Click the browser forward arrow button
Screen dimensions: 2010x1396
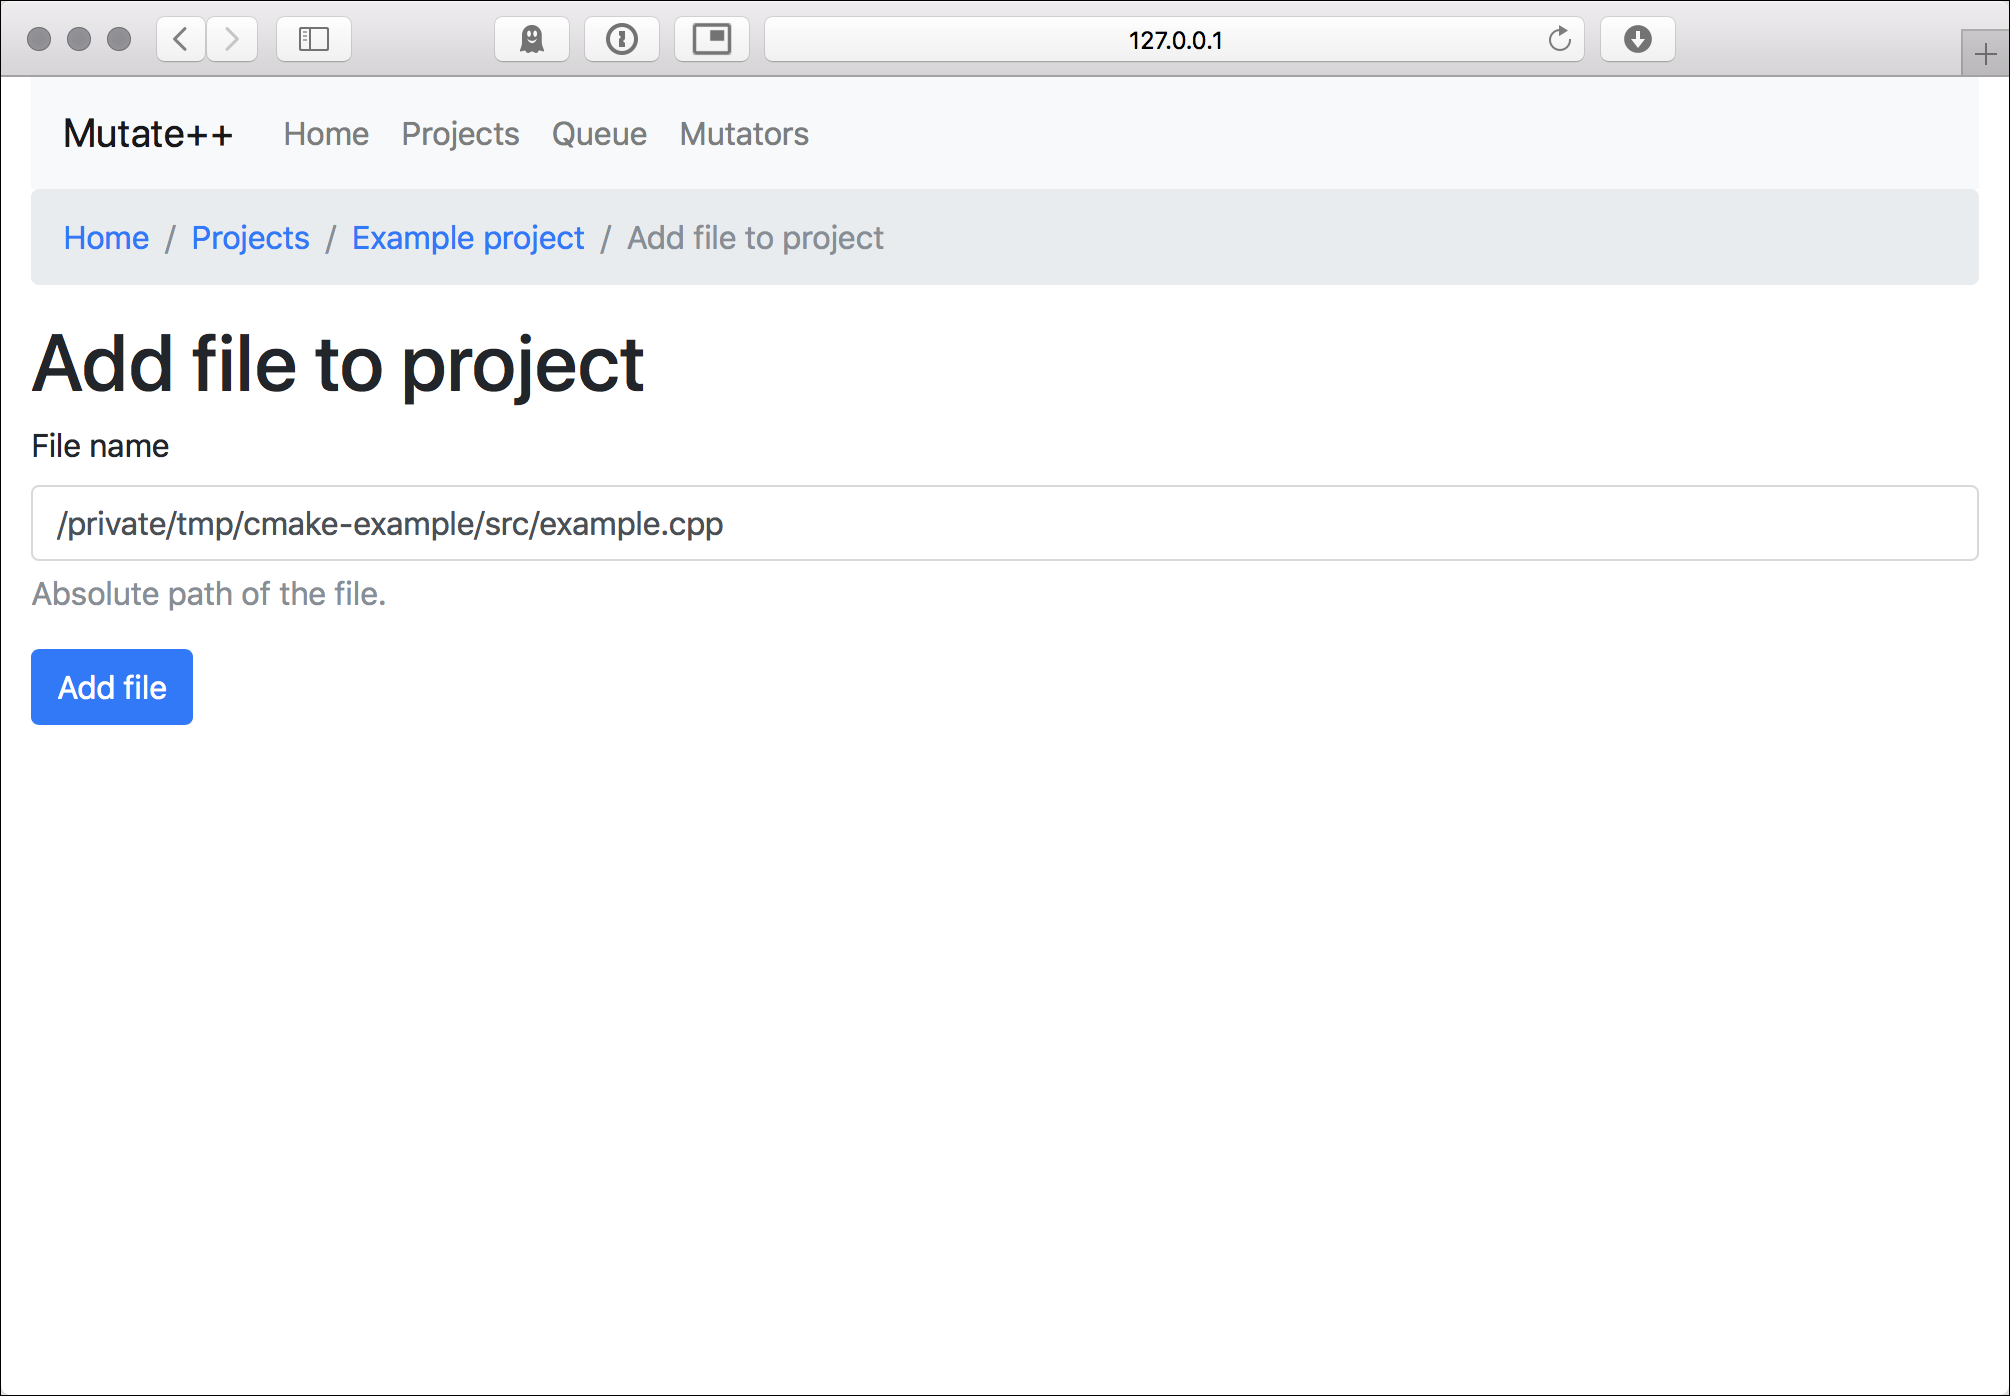[232, 39]
